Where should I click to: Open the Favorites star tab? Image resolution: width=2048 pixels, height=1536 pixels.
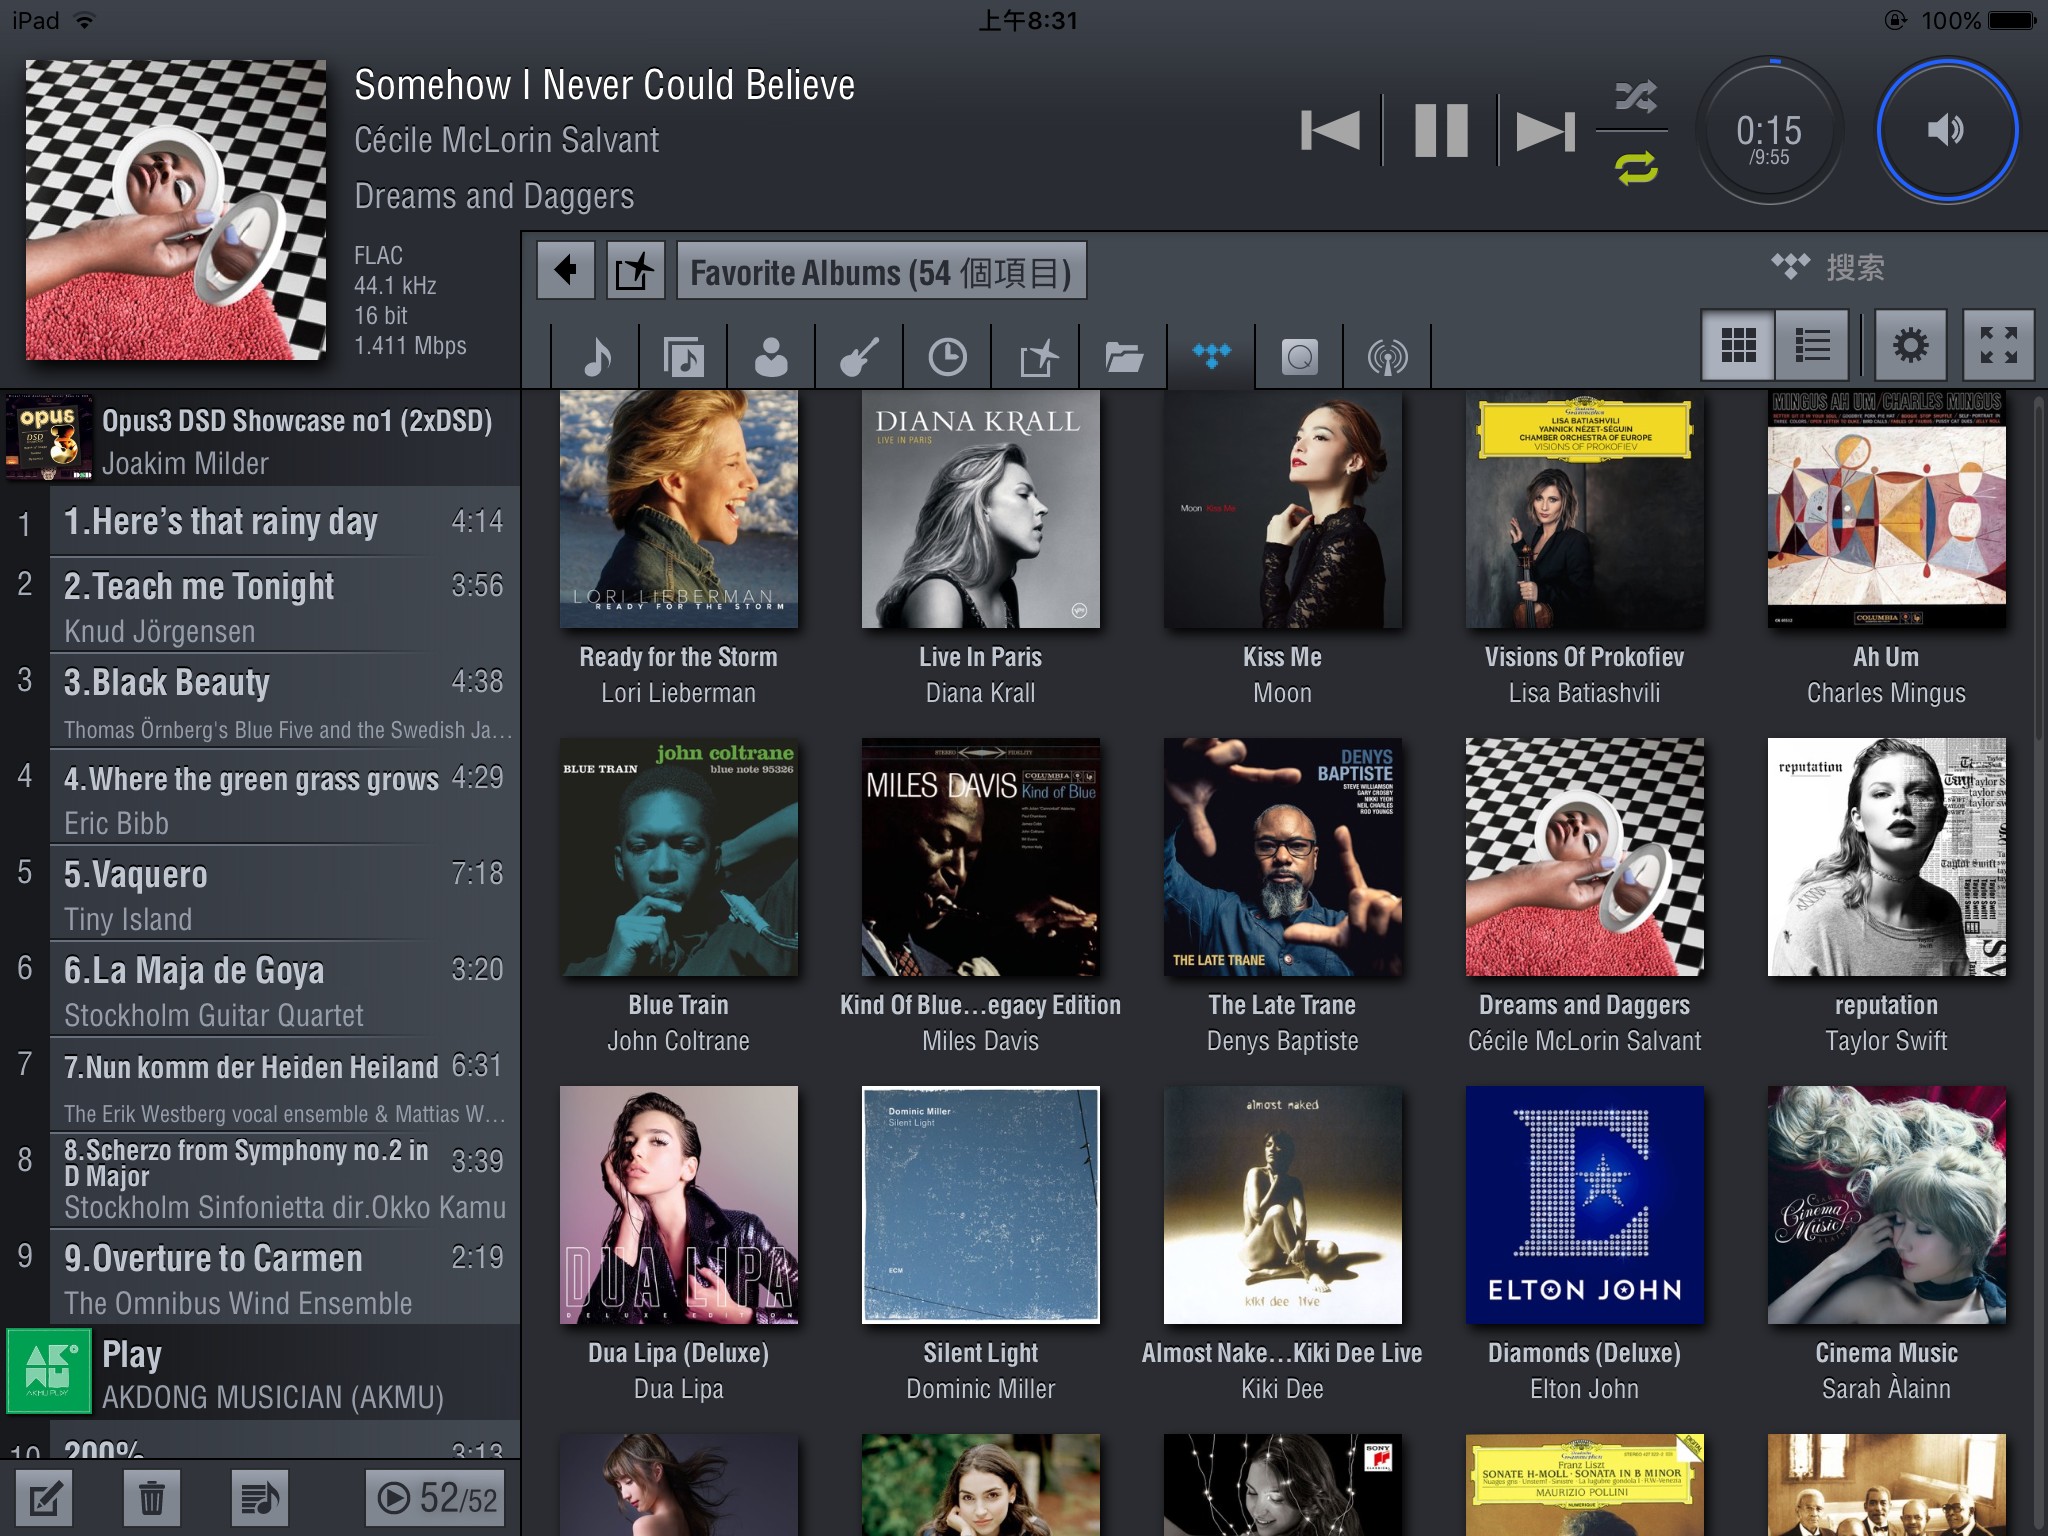[x=1036, y=356]
